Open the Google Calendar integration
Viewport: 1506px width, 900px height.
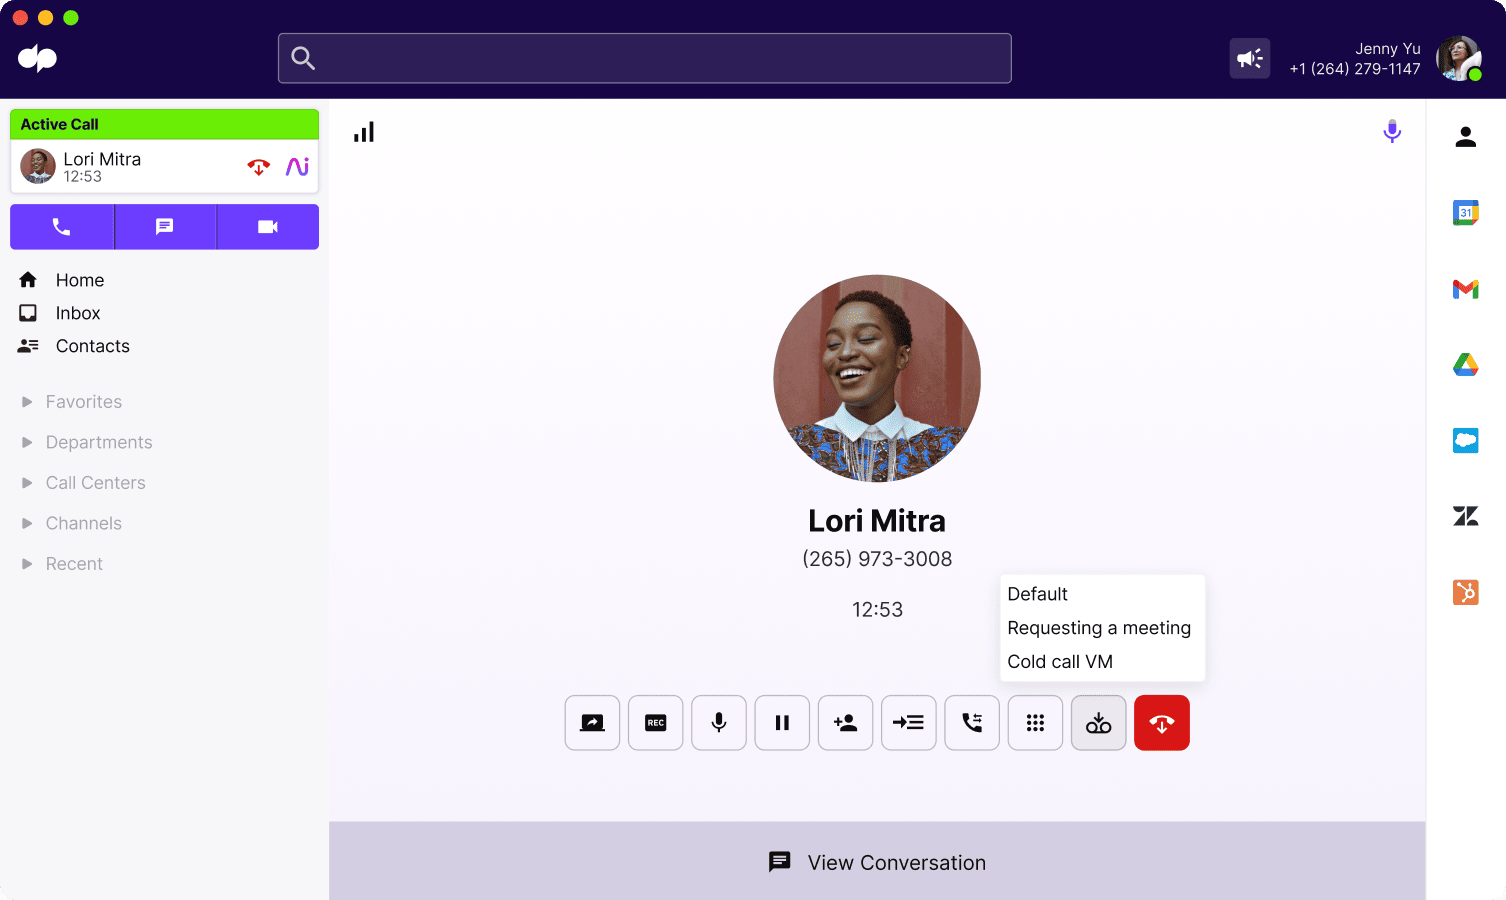1465,212
